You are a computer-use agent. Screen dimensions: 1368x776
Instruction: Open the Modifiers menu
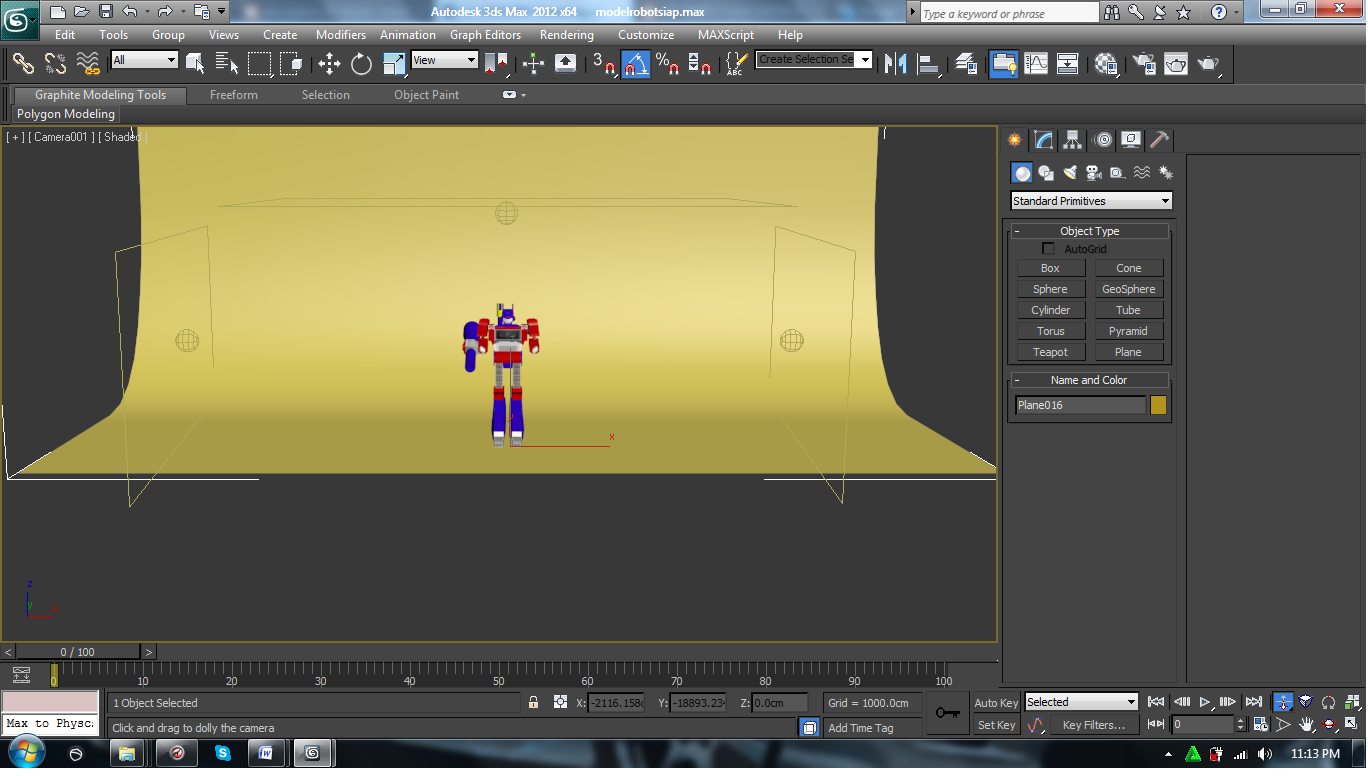tap(340, 35)
